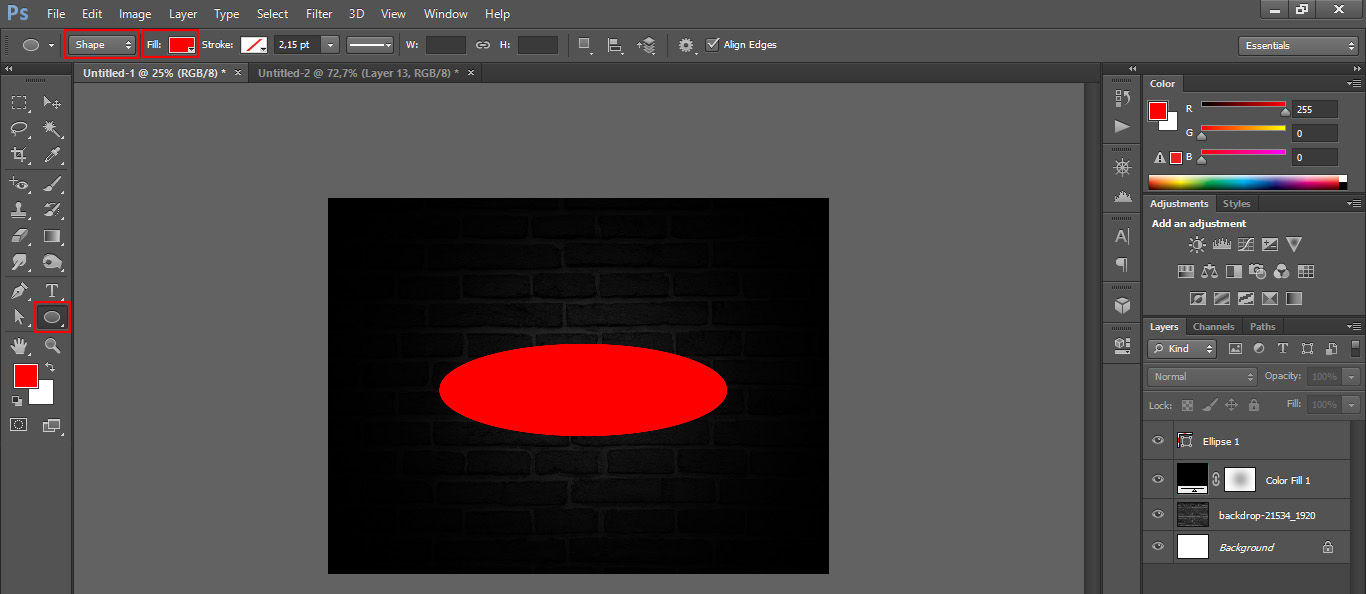
Task: Select the Ellipse shape tool
Action: 52,318
